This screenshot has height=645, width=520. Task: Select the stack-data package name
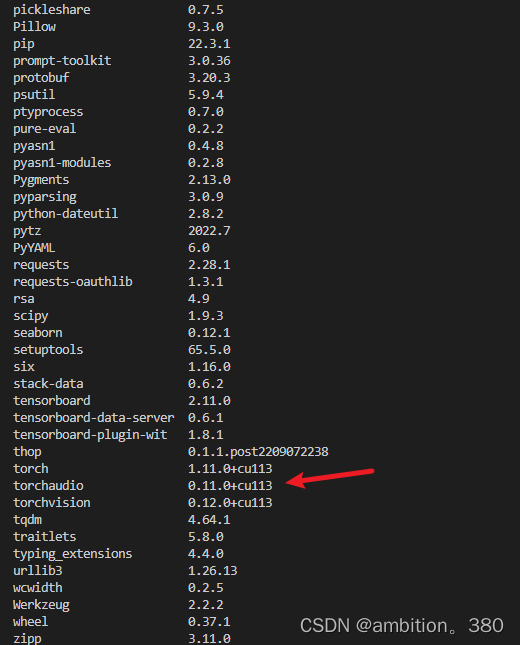point(48,384)
